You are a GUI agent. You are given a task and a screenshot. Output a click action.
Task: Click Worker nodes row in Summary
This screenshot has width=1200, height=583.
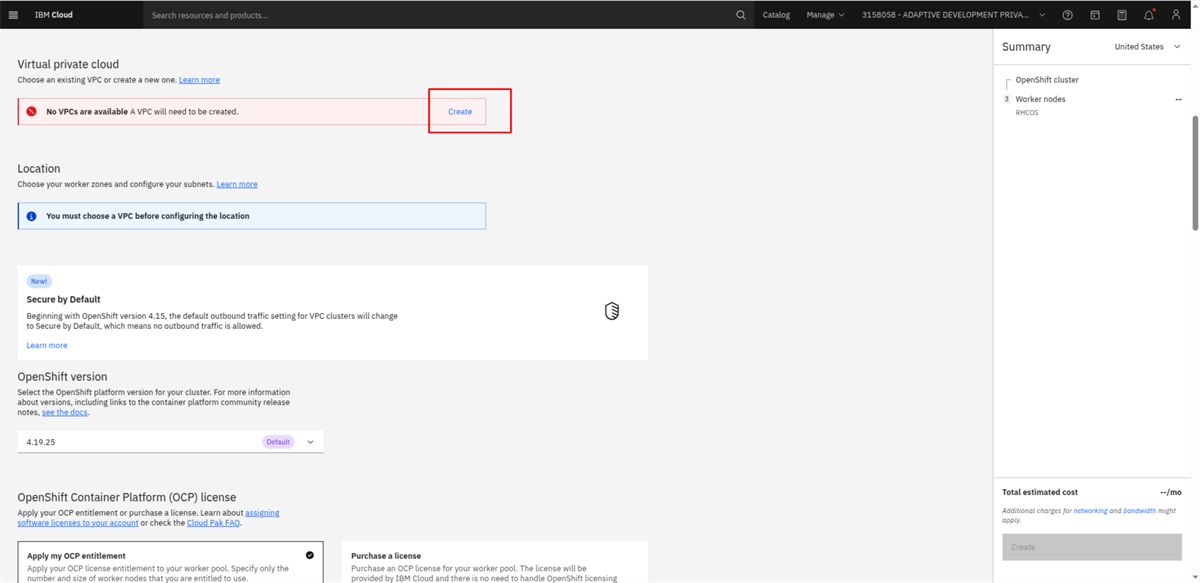[1093, 99]
